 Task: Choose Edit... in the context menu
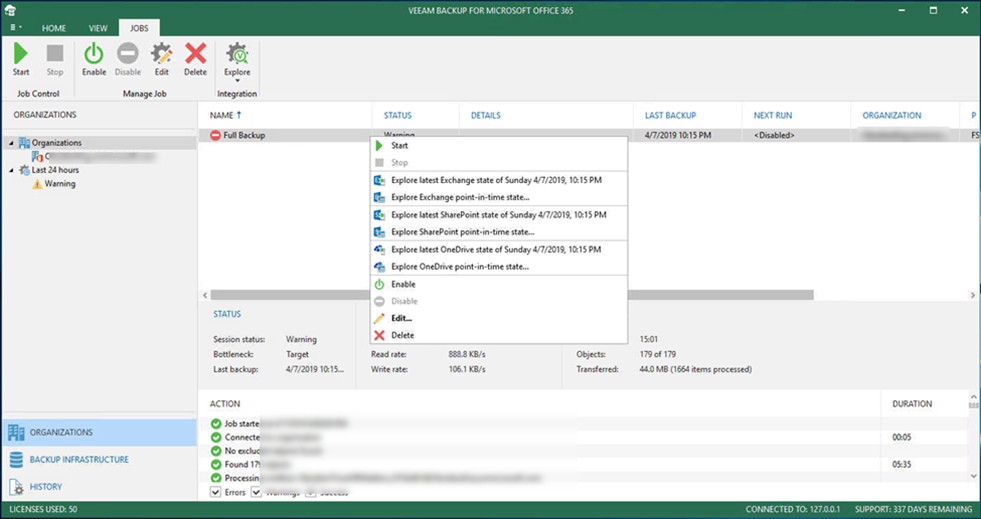(x=499, y=318)
